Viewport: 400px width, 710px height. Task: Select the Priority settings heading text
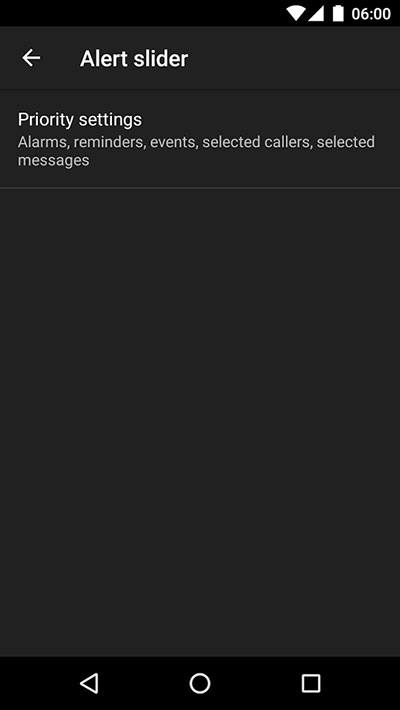click(80, 120)
